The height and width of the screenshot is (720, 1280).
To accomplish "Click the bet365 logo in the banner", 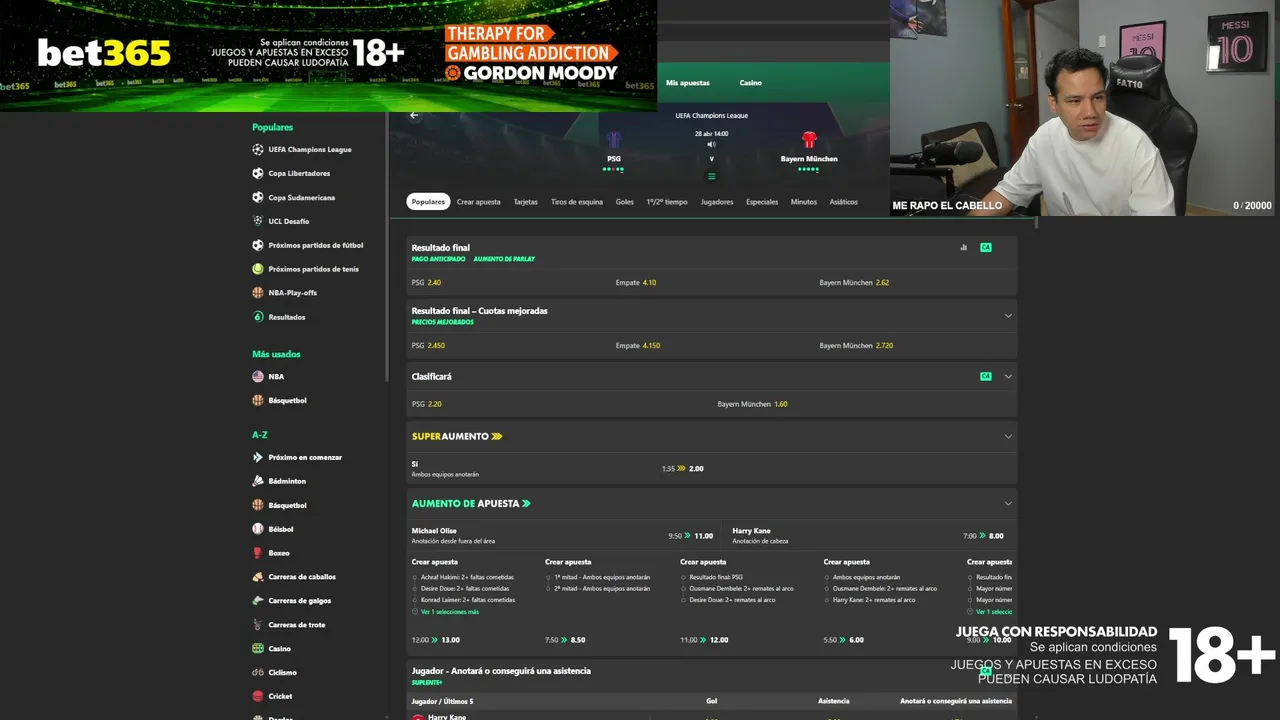I will (104, 53).
